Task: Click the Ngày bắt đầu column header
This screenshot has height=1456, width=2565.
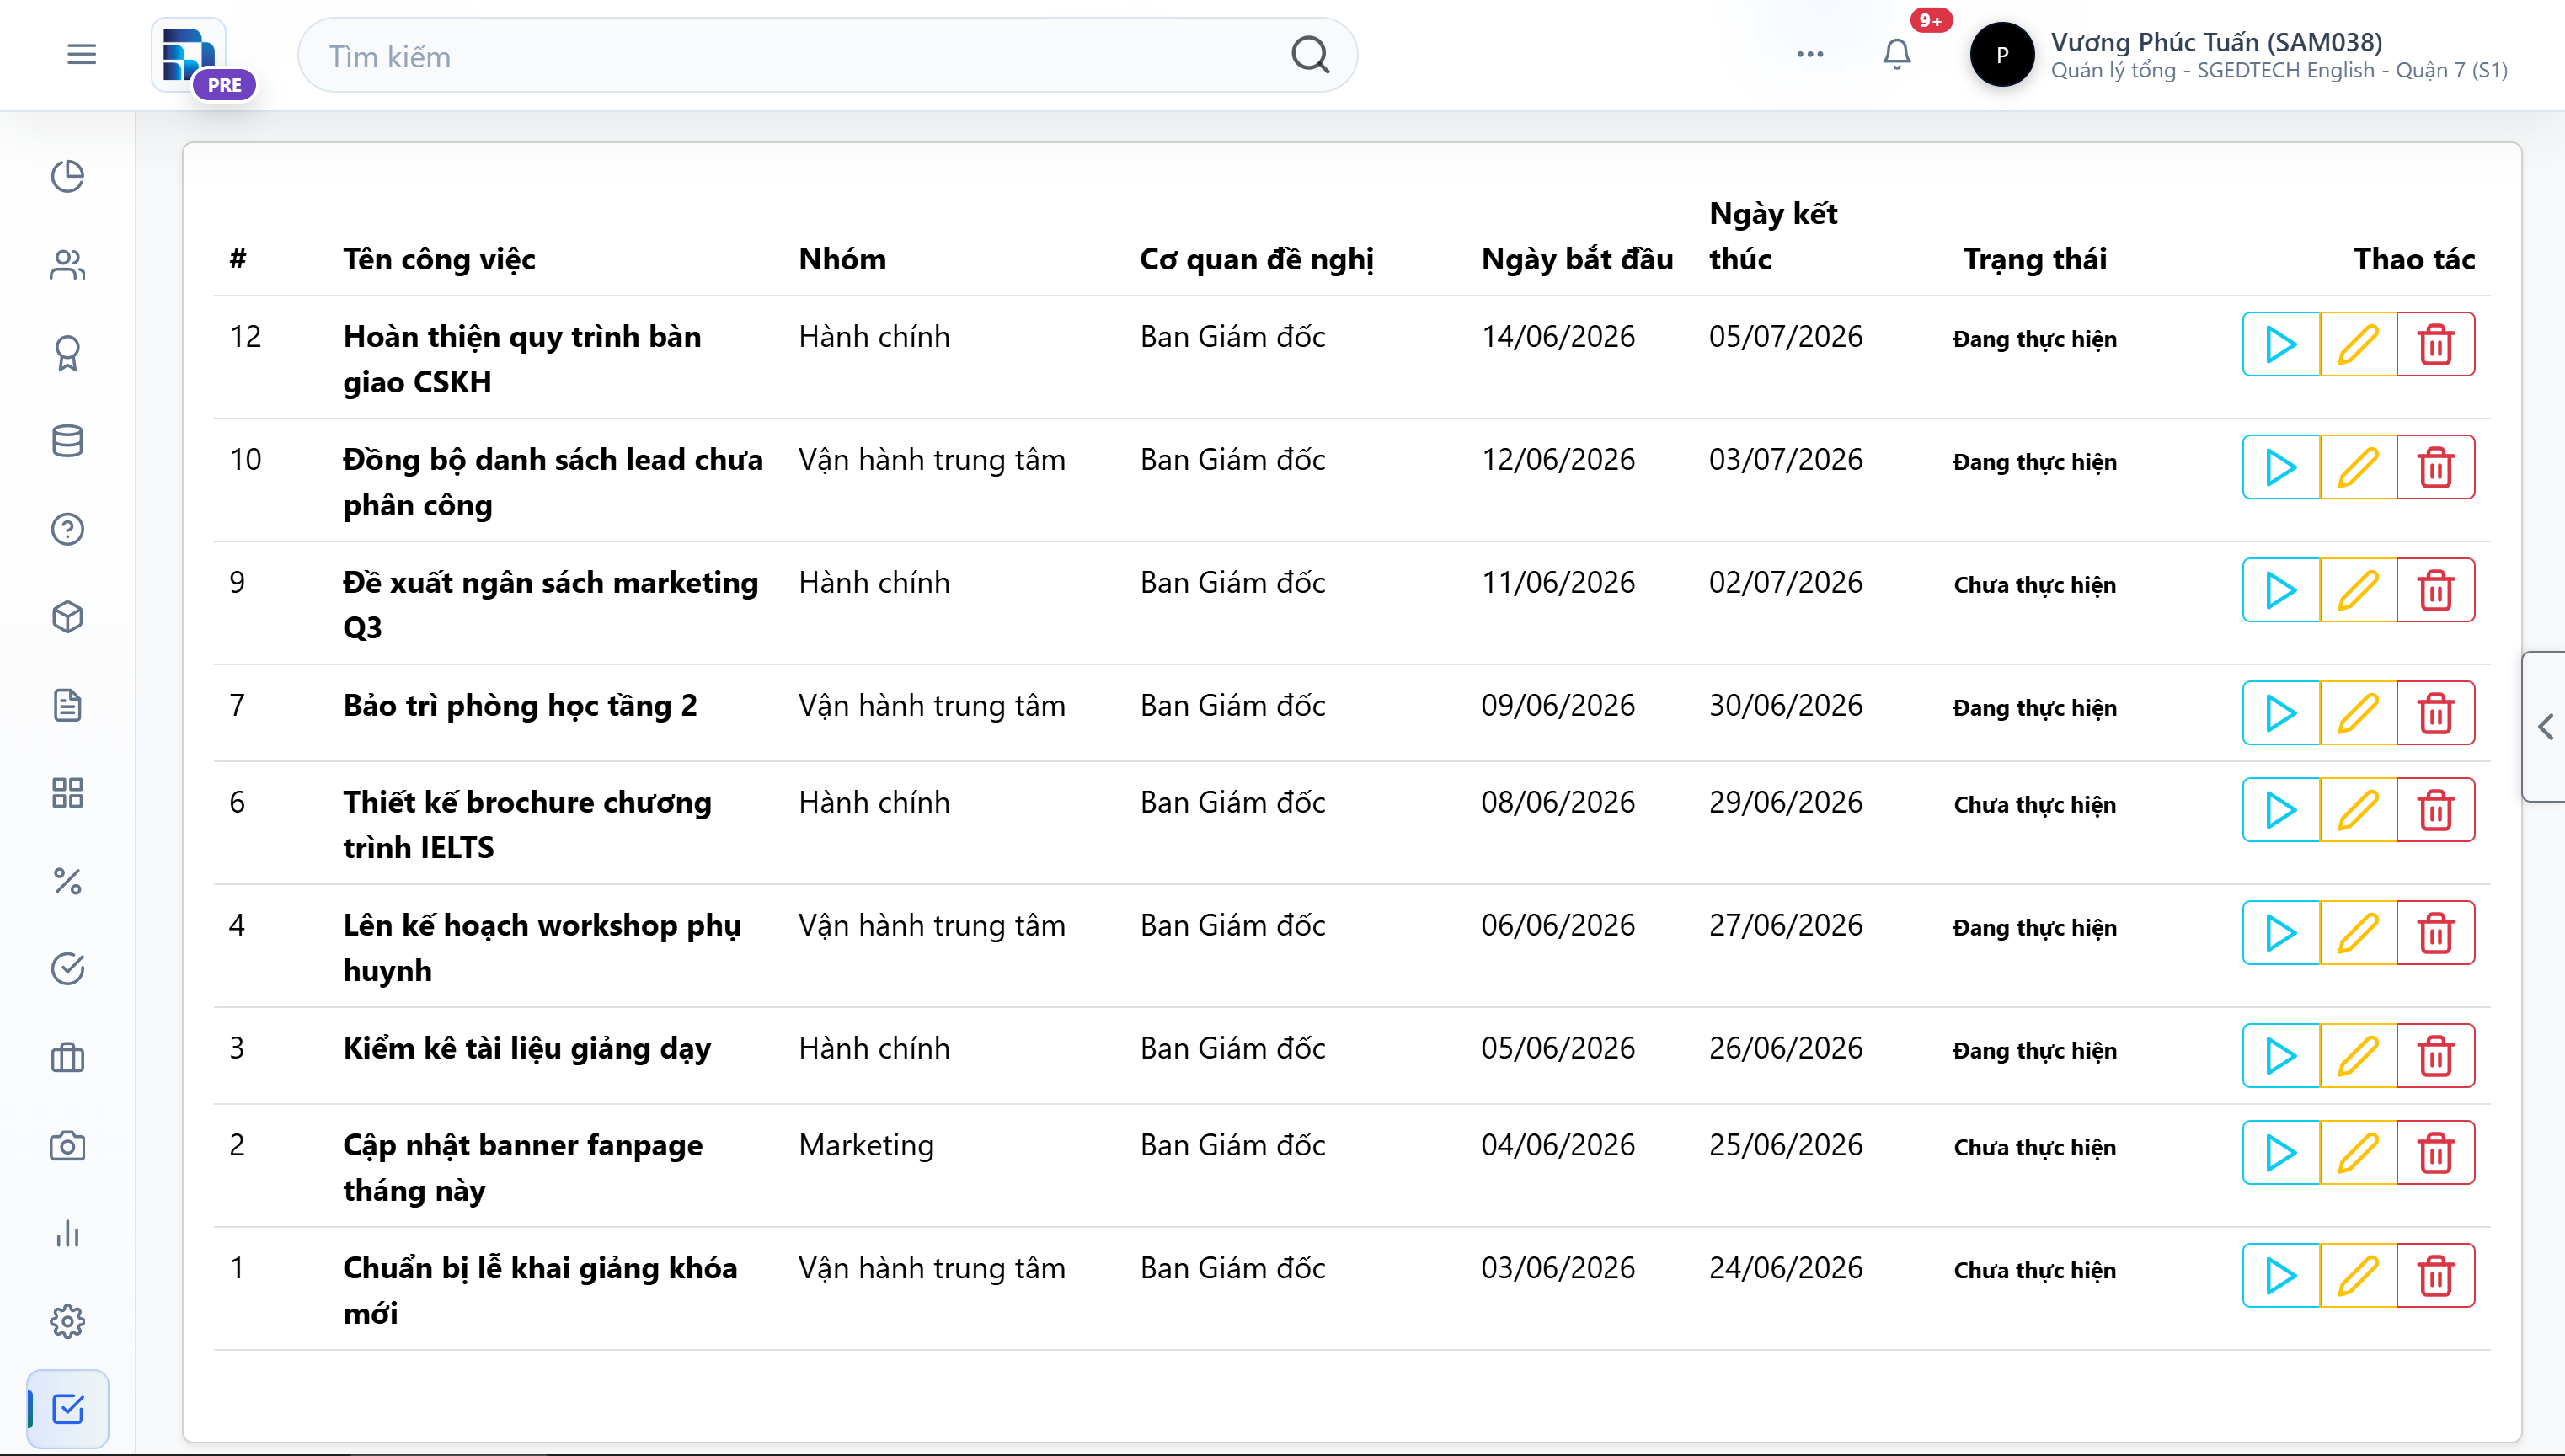Action: 1577,259
